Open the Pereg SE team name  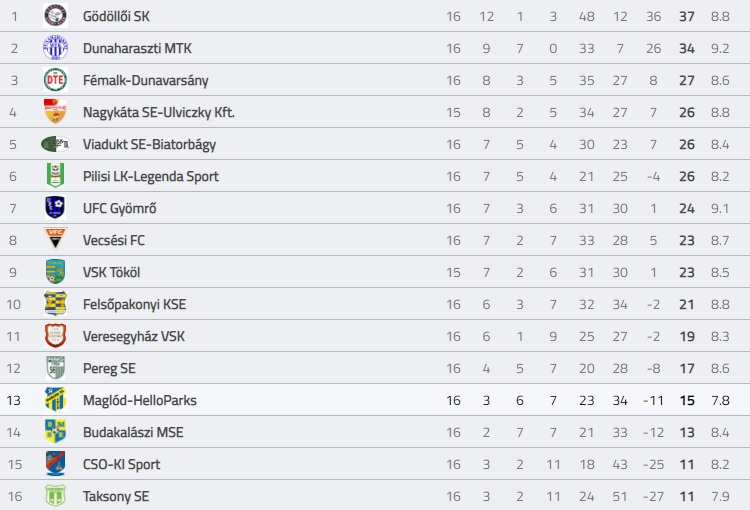coord(109,368)
